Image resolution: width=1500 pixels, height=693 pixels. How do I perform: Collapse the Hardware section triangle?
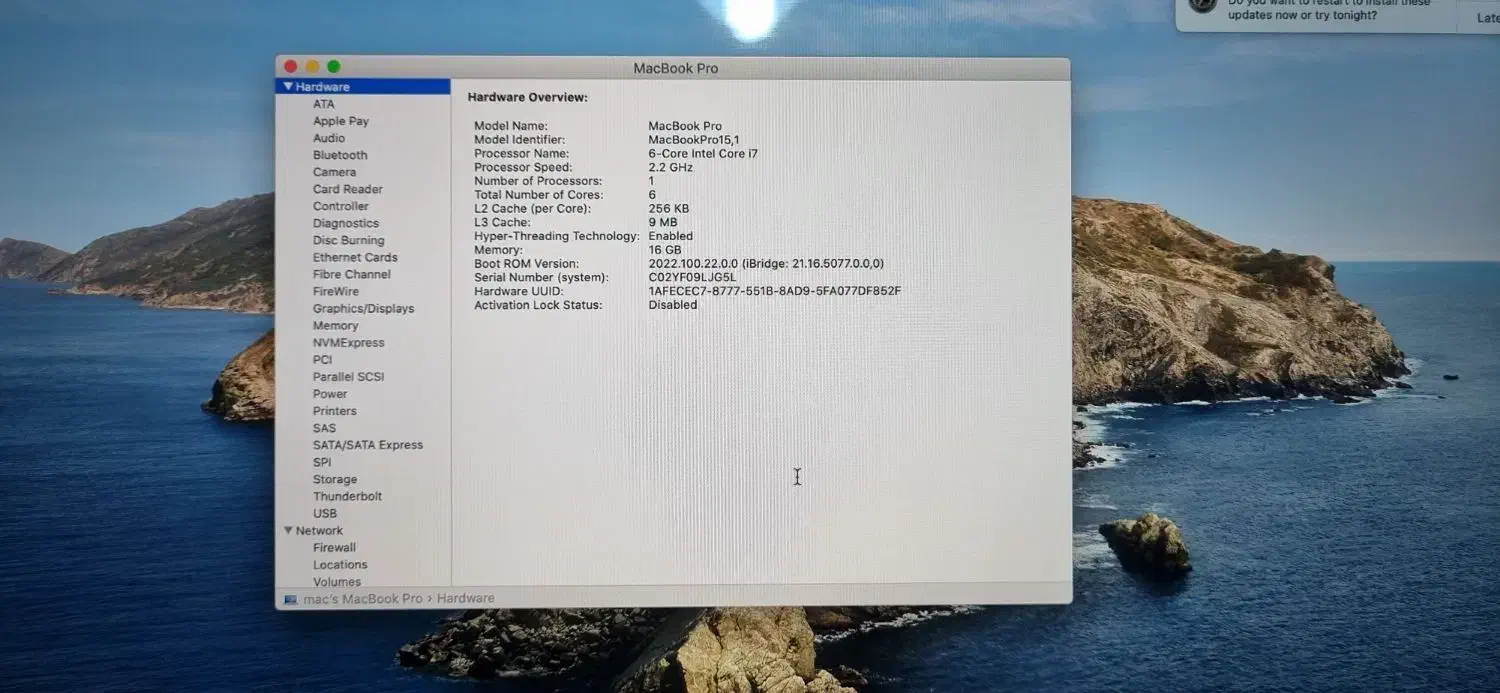(288, 87)
